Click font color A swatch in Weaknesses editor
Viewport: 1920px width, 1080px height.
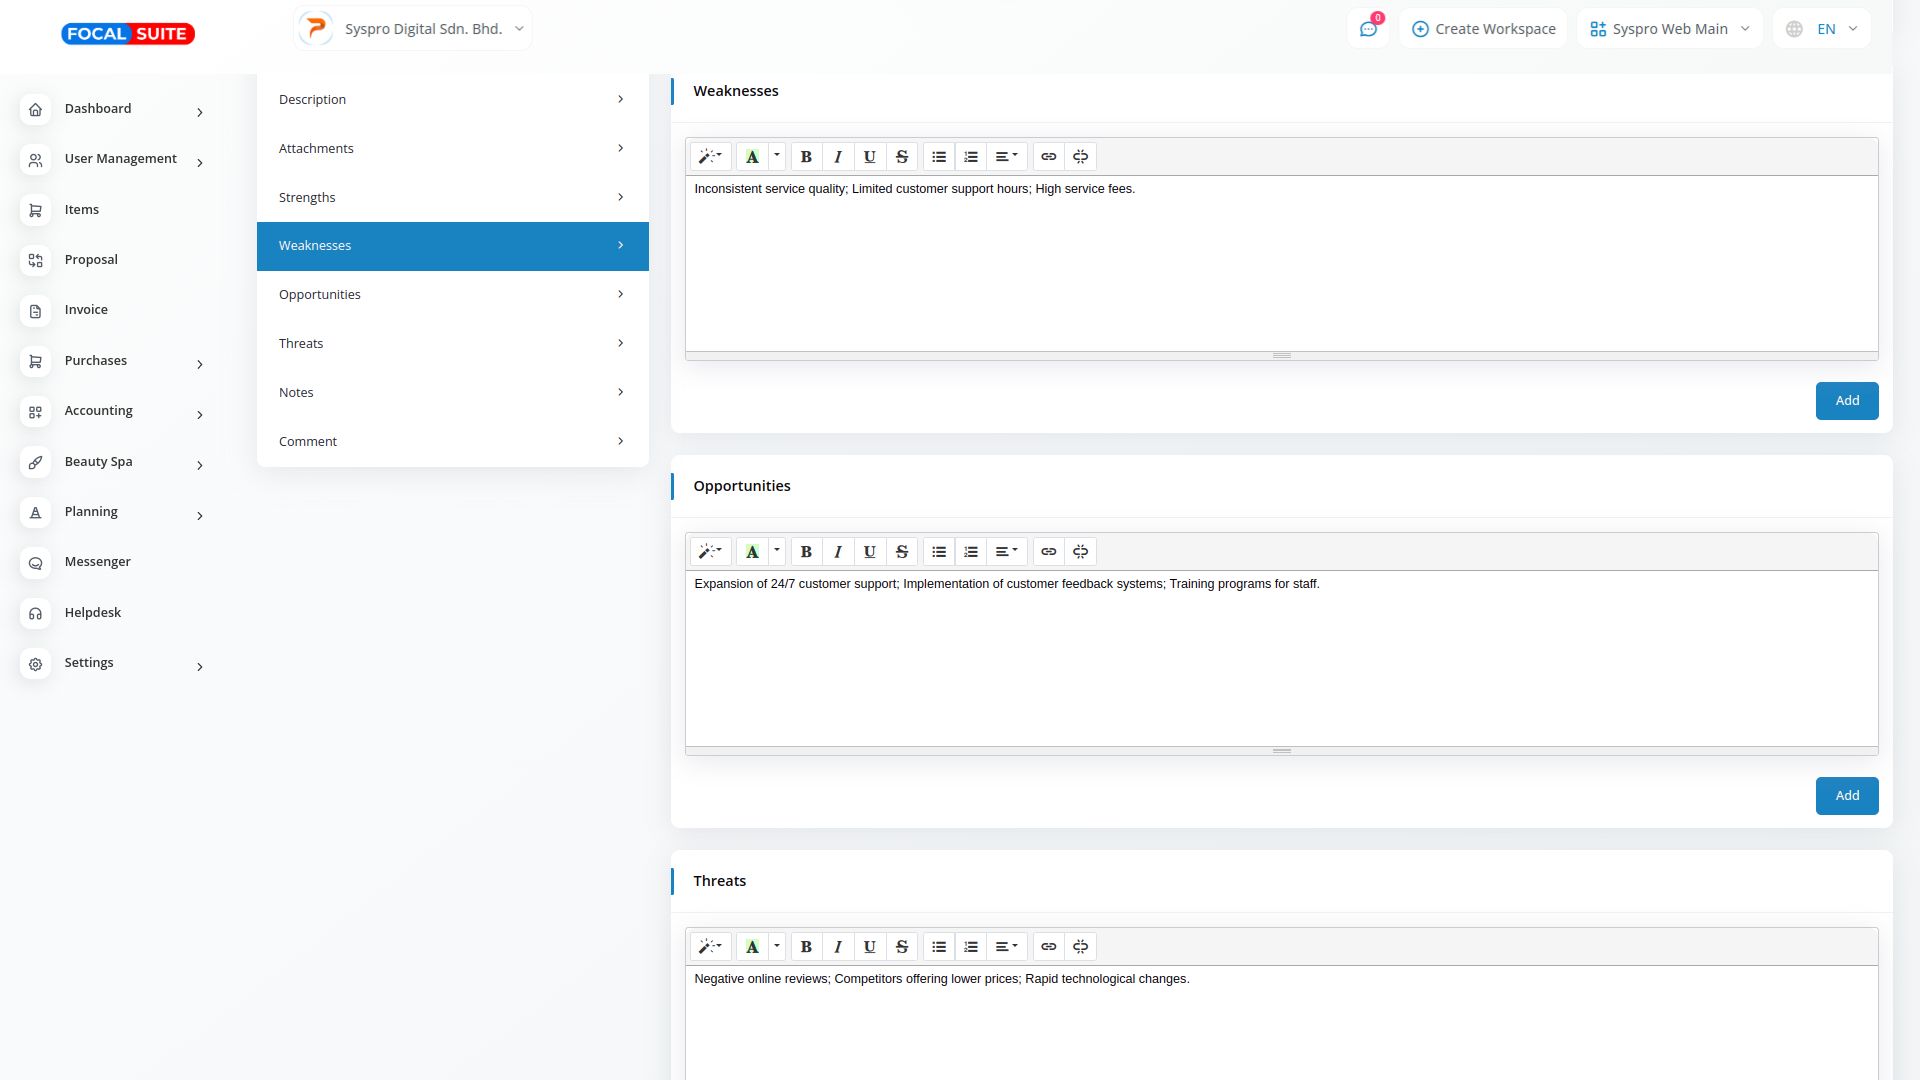tap(752, 157)
